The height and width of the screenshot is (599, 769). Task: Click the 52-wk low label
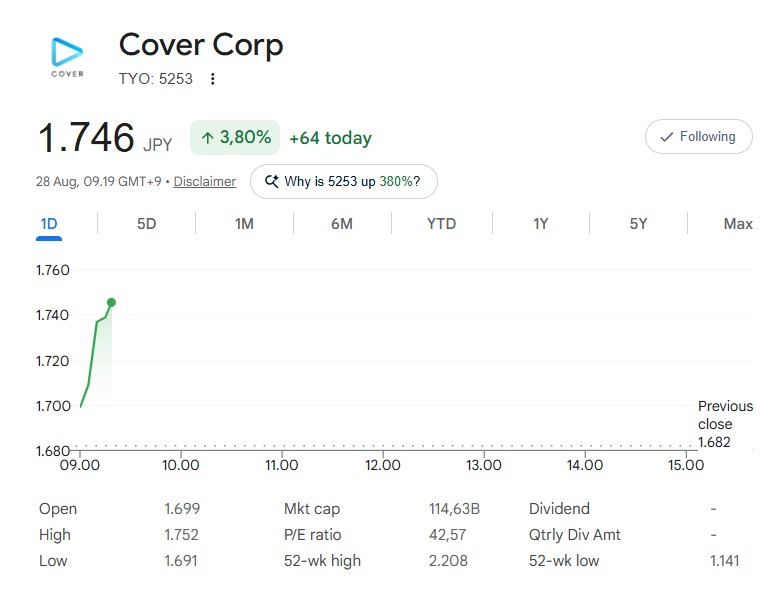point(564,561)
